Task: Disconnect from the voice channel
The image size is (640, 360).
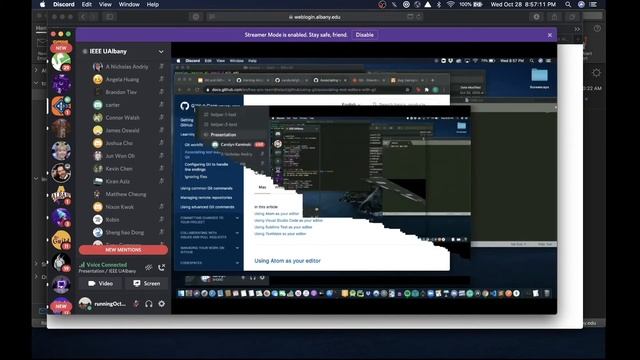Action: tap(162, 267)
